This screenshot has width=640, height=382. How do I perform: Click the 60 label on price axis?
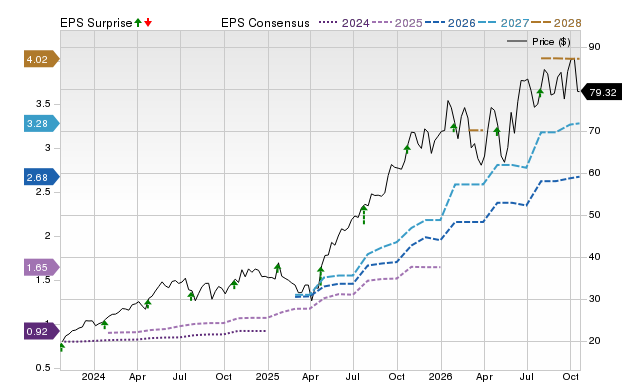tap(594, 173)
